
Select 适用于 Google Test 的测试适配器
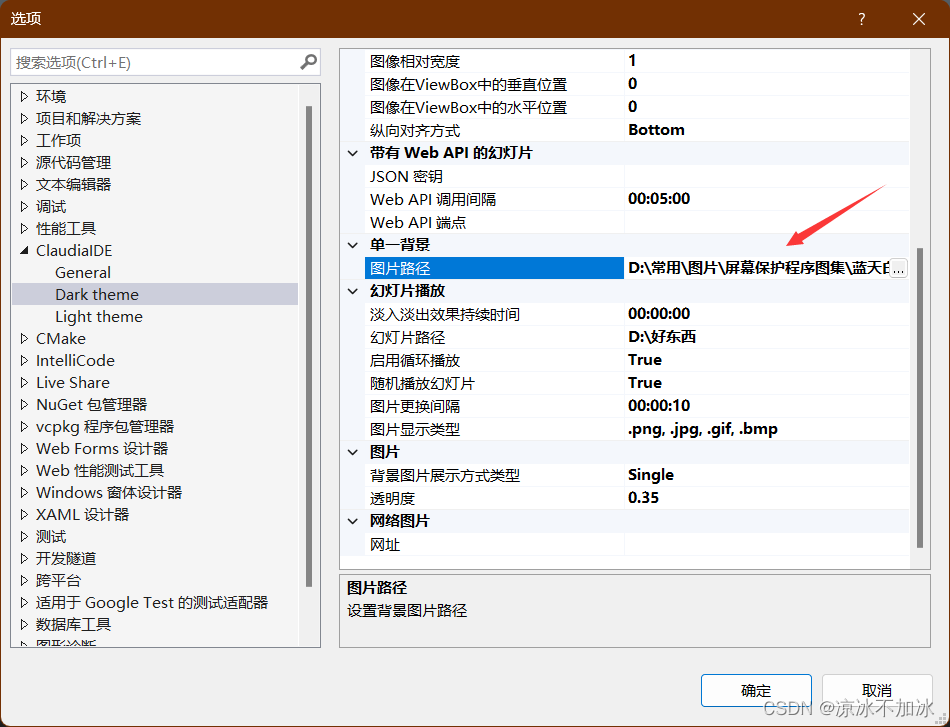click(x=151, y=603)
